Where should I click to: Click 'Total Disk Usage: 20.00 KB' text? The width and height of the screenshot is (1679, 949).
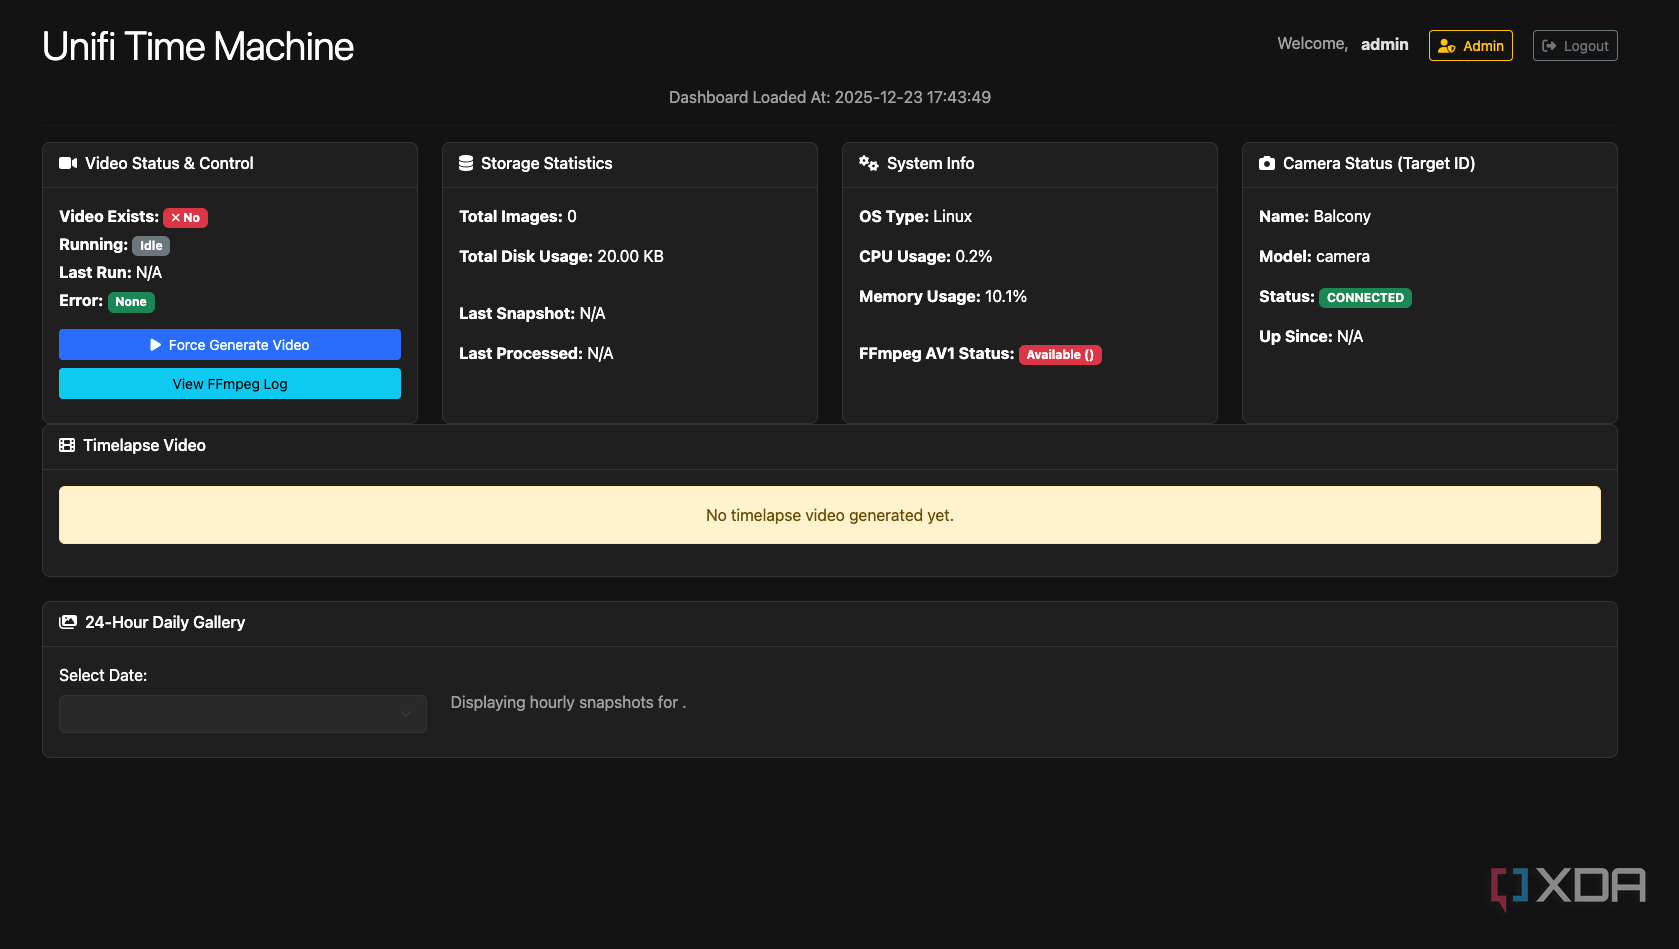click(561, 257)
